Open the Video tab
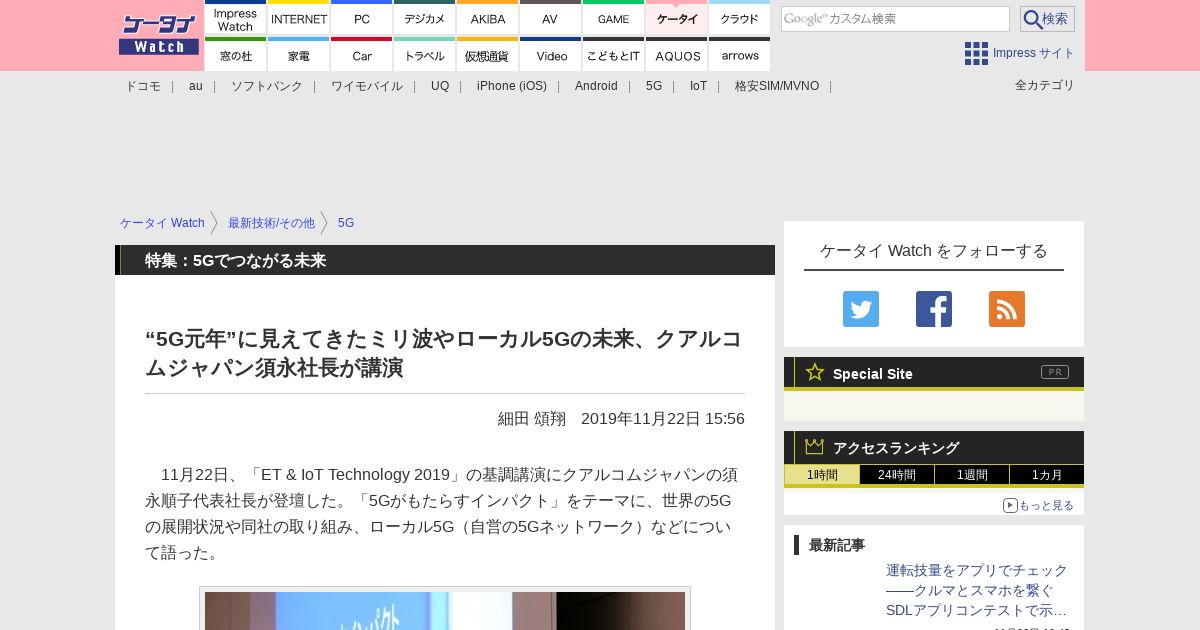Viewport: 1200px width, 630px height. 550,54
